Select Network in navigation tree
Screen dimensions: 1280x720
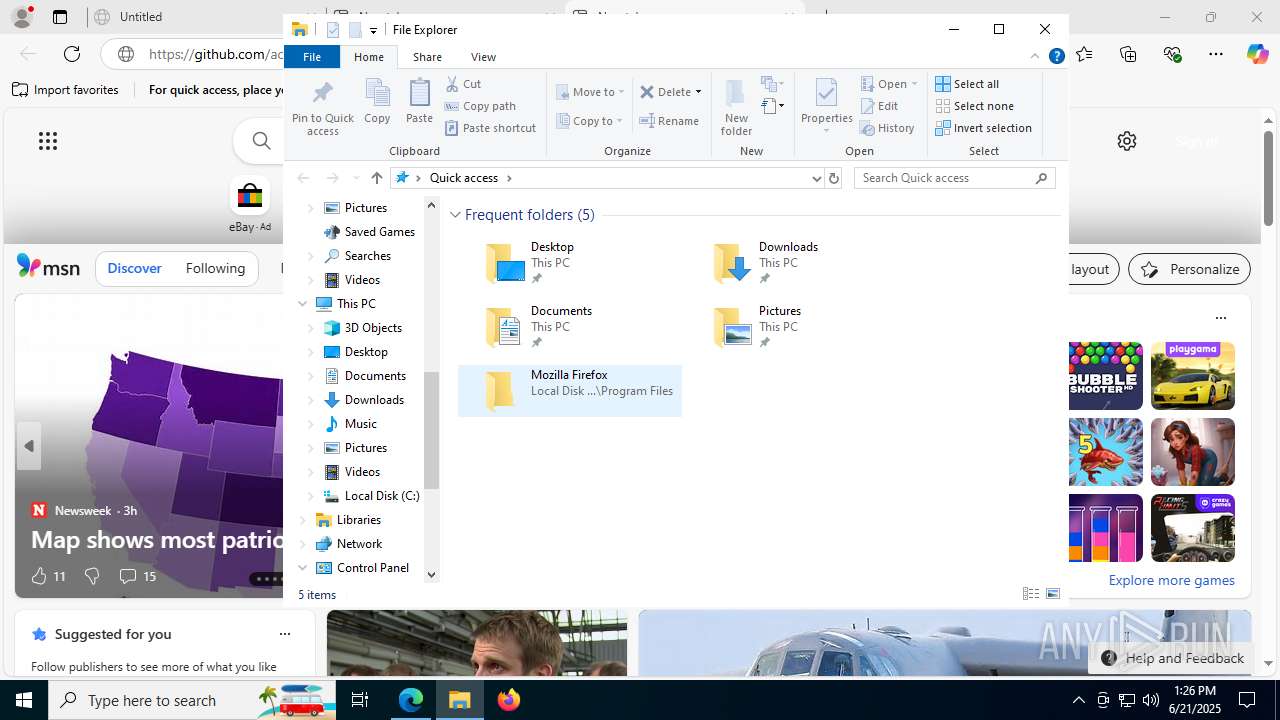[x=359, y=544]
